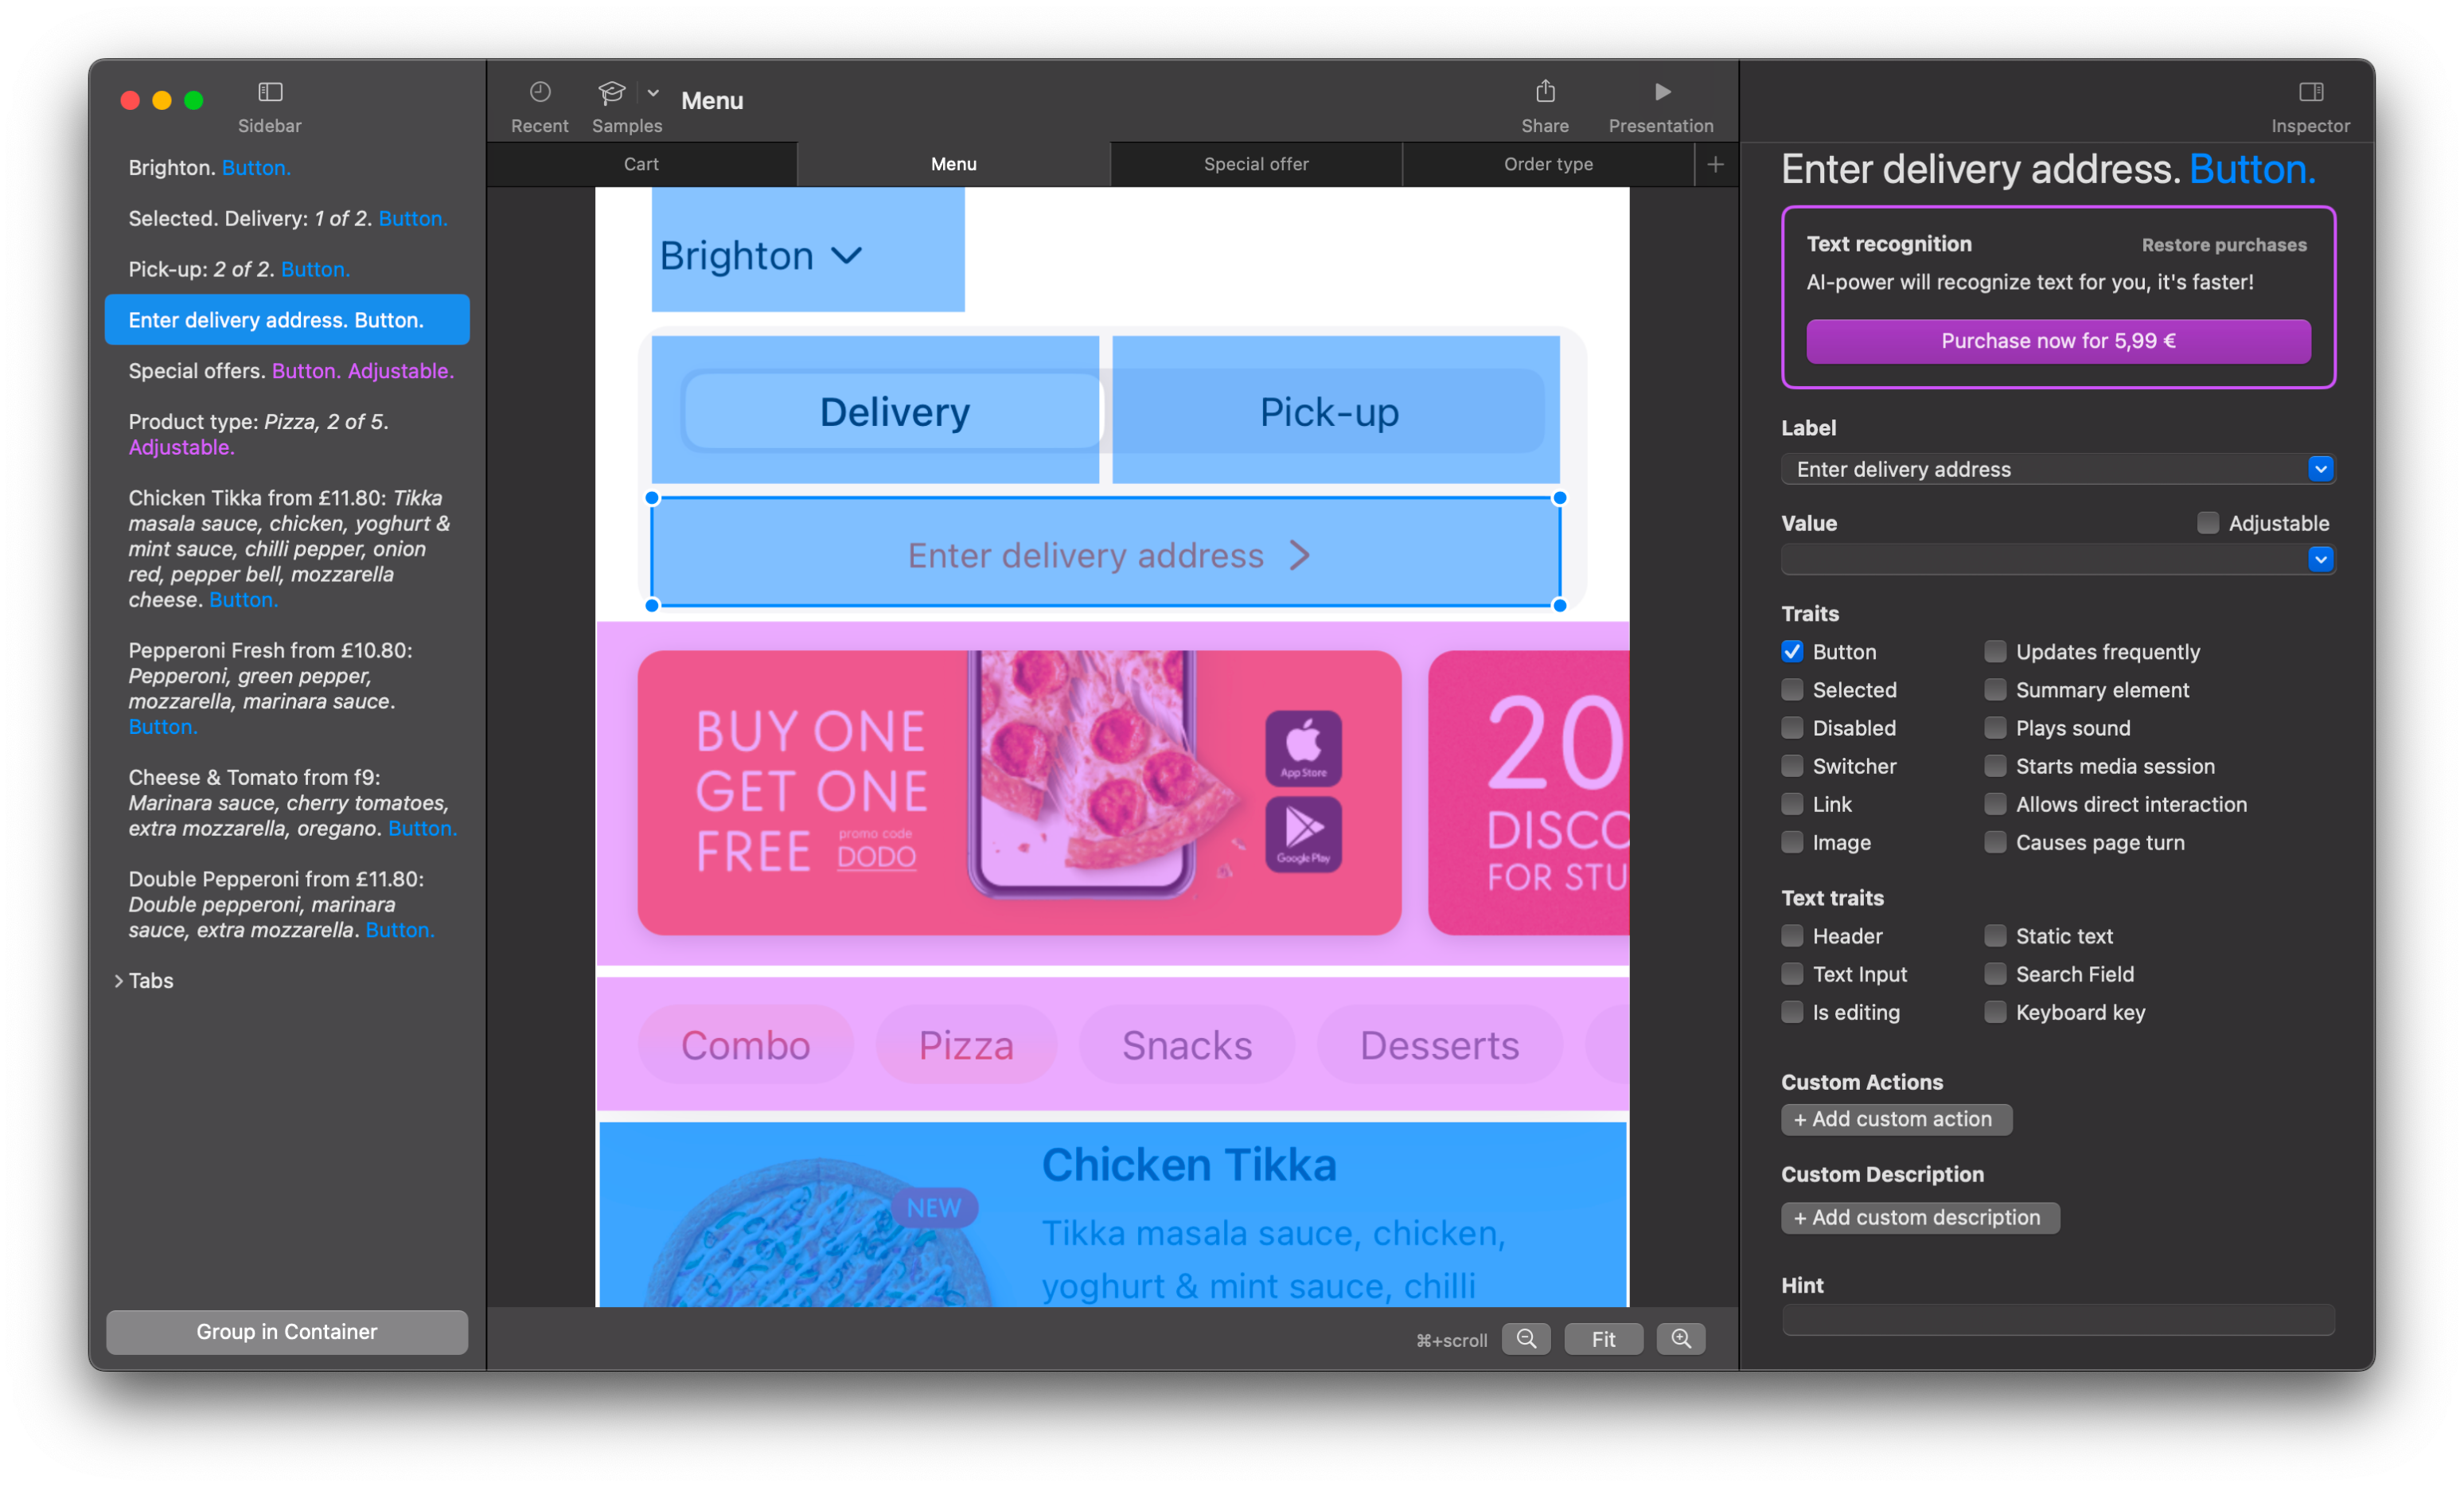Click the Share icon
The image size is (2464, 1487).
tap(1545, 92)
